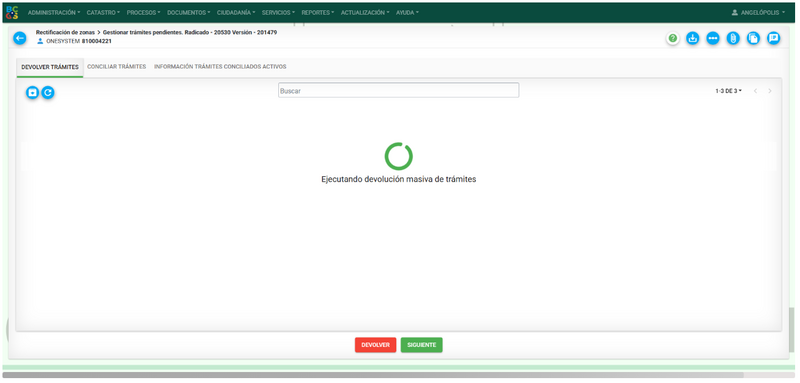Image resolution: width=800 pixels, height=383 pixels.
Task: Select the DEVOLVER TRÁMITES tab
Action: [x=50, y=67]
